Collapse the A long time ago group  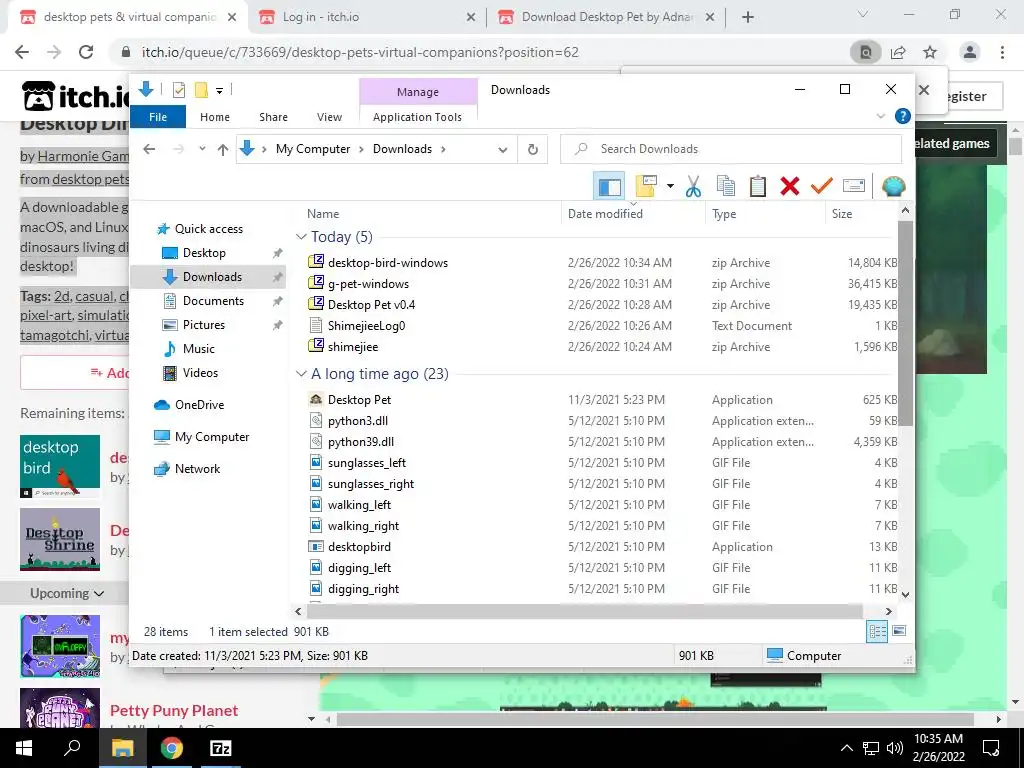click(301, 374)
